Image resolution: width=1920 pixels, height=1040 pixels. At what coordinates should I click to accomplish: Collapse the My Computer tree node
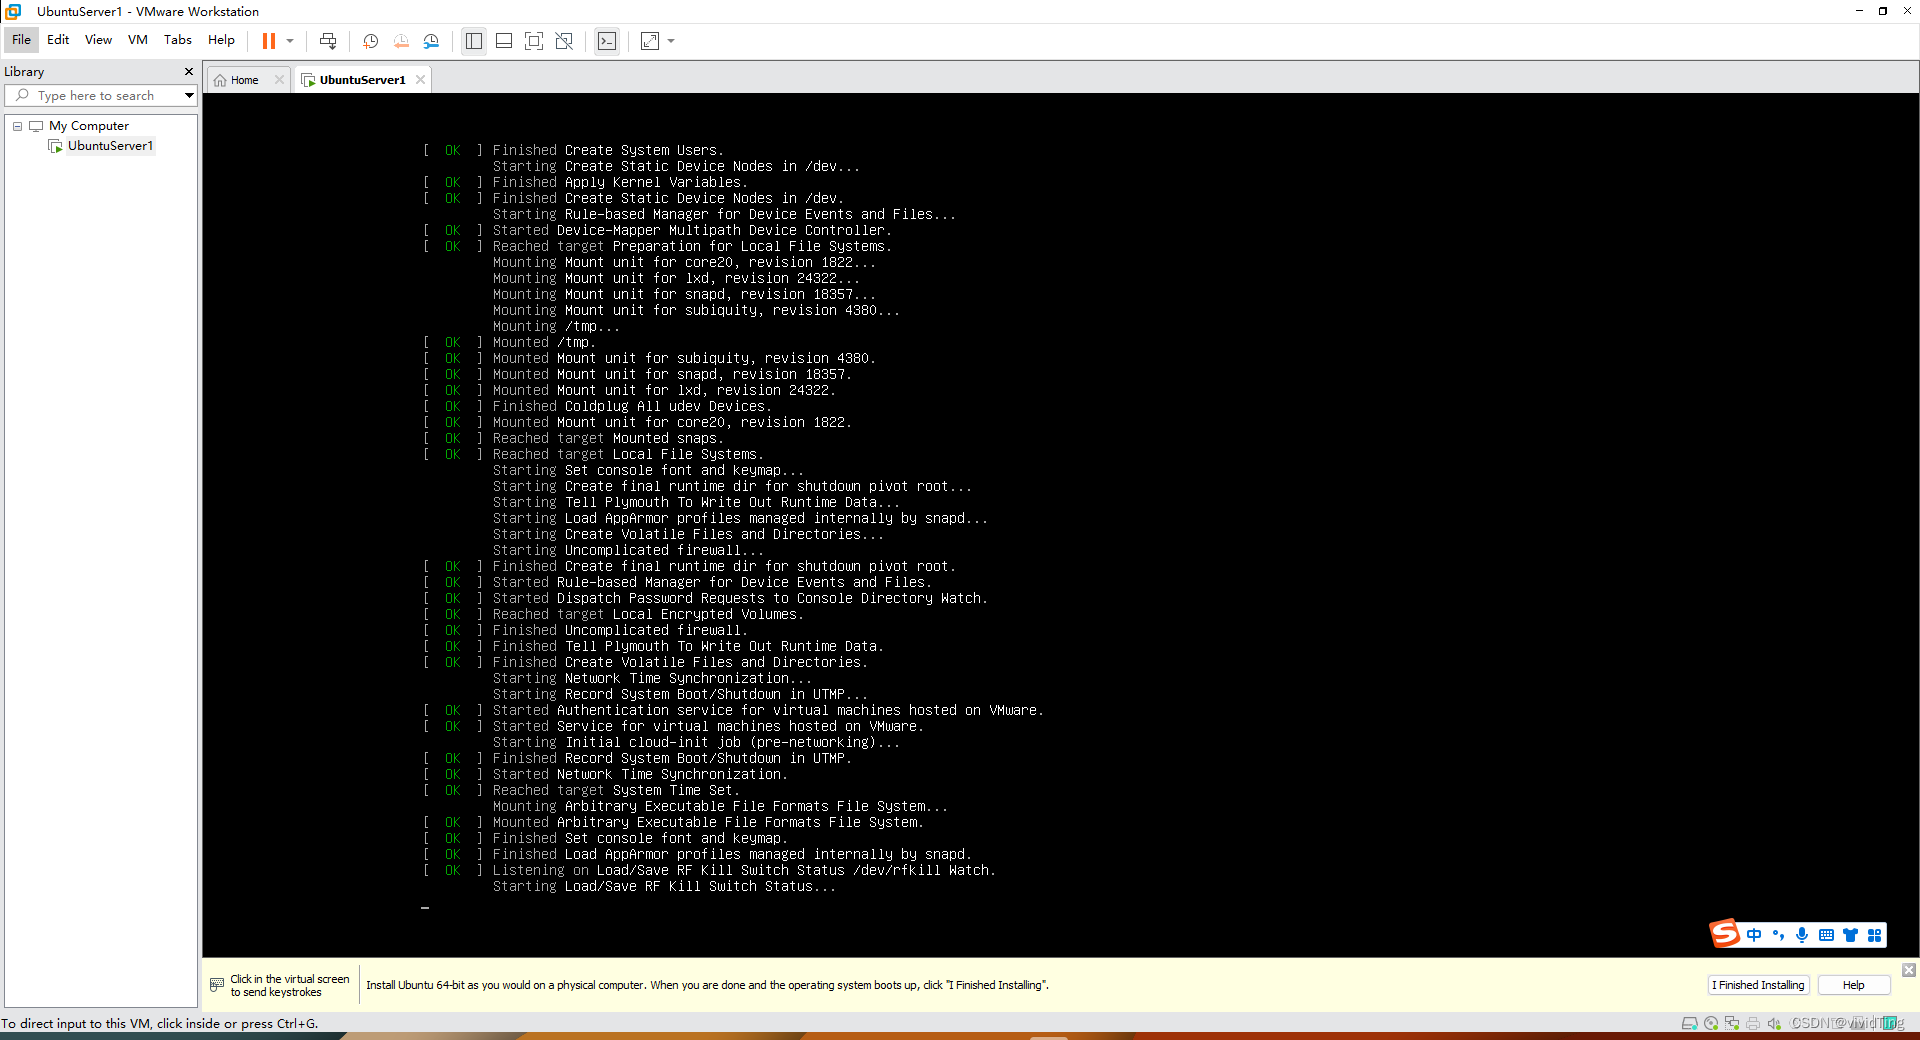tap(16, 125)
